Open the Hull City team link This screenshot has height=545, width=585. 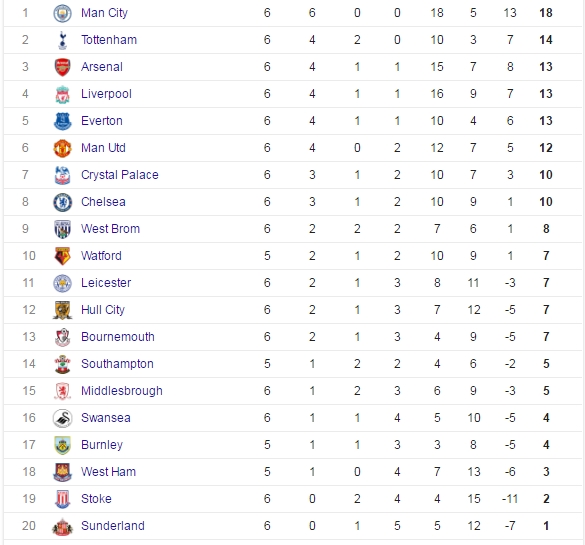103,310
